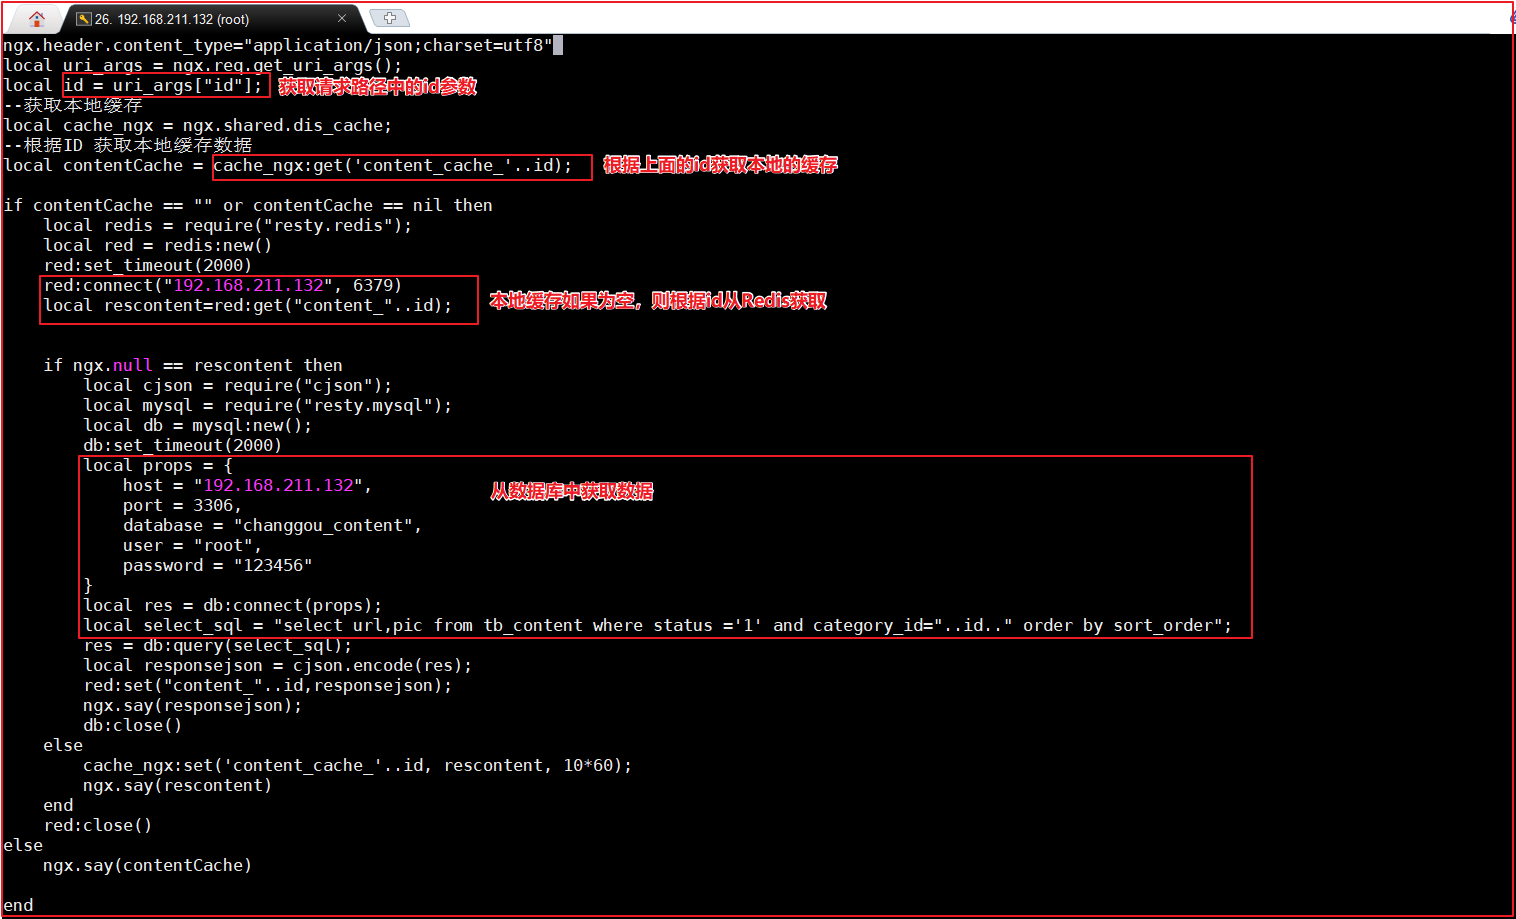The height and width of the screenshot is (919, 1516).
Task: Click the line 'password = "123456"'
Action: click(x=218, y=565)
